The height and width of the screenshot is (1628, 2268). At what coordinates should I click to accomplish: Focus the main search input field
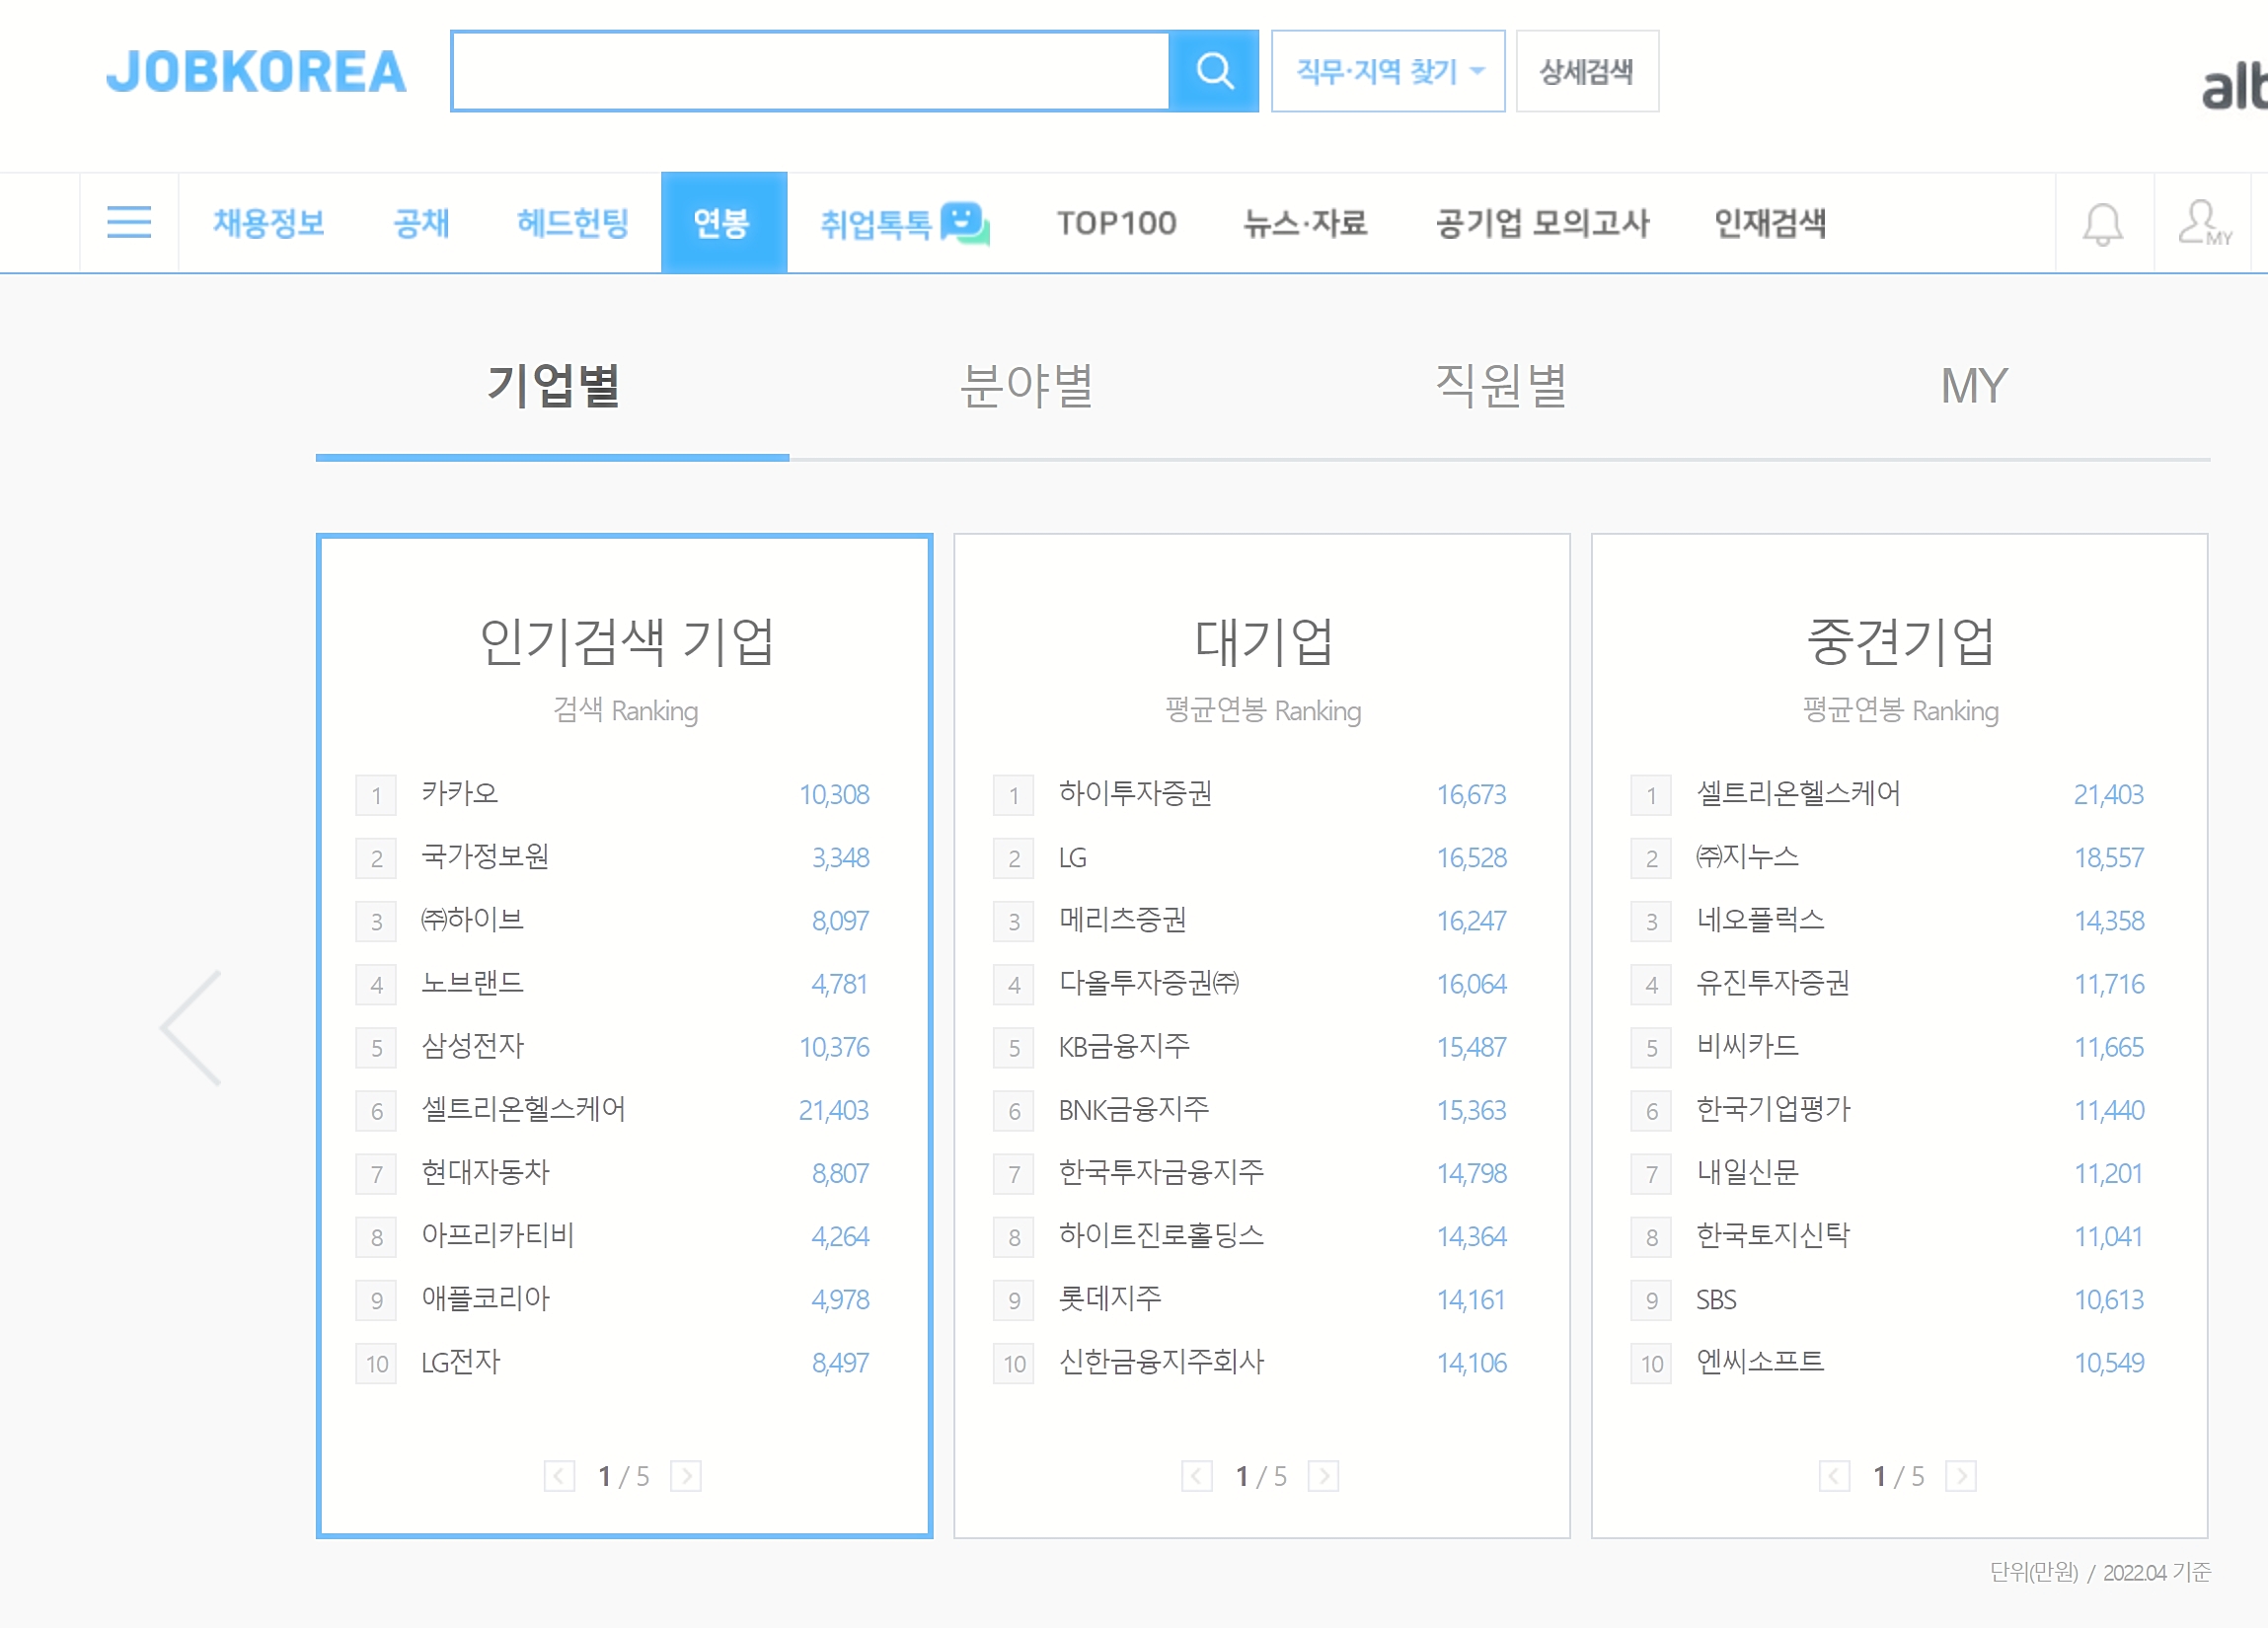click(x=811, y=71)
